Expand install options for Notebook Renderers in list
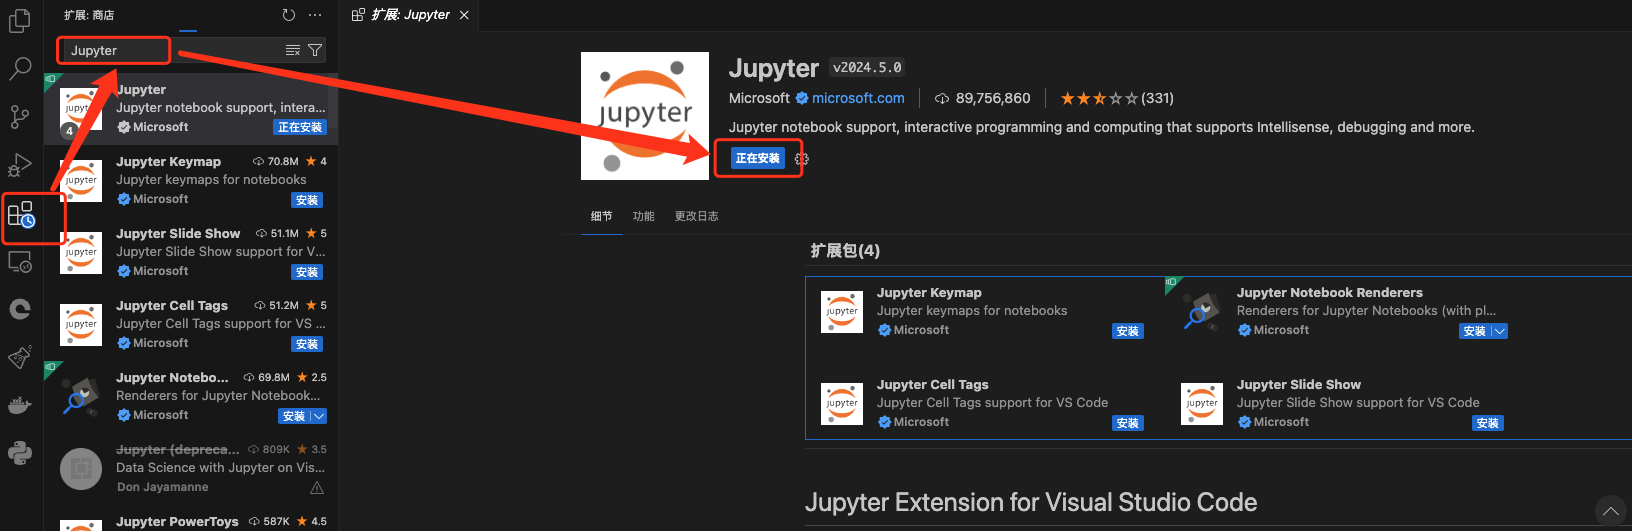 (x=318, y=416)
